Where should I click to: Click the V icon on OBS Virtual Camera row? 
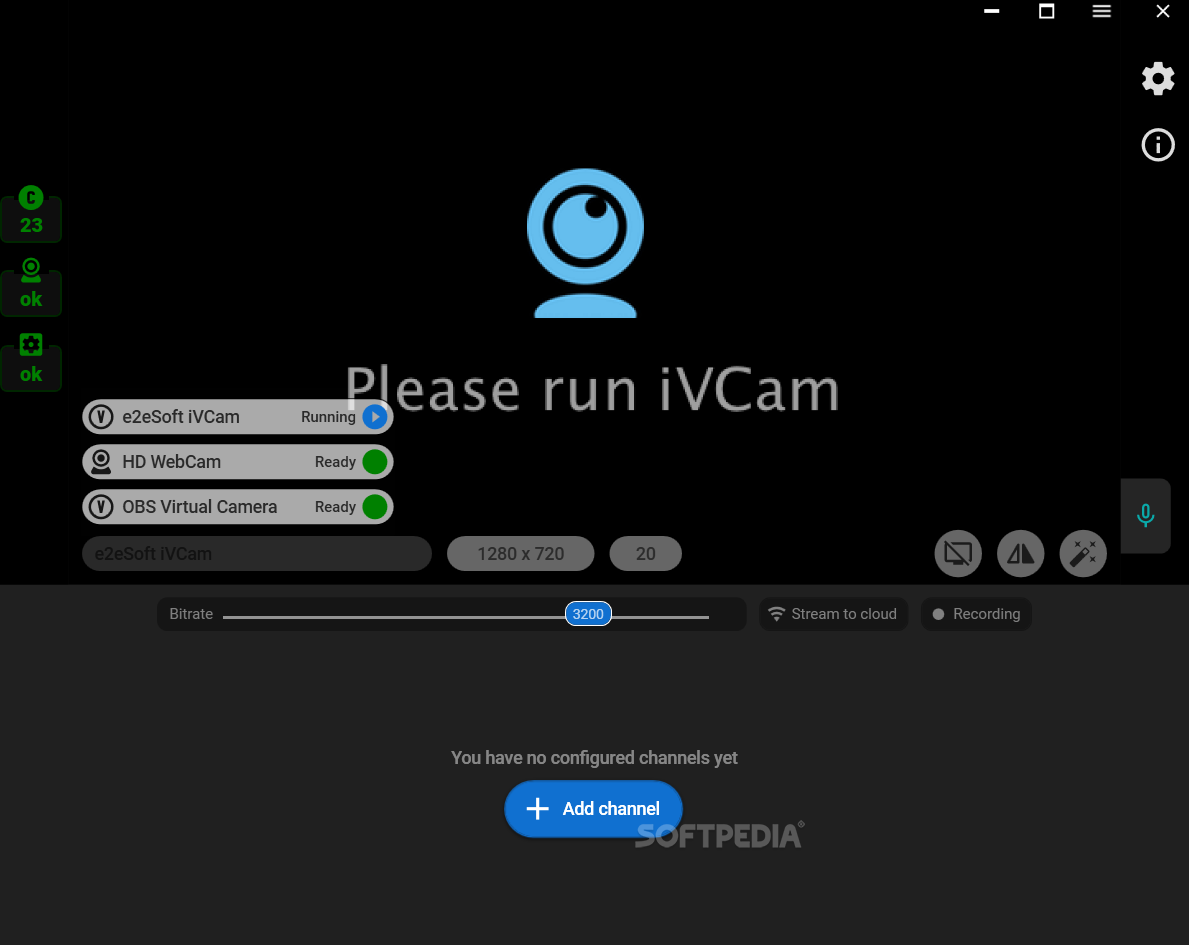coord(101,507)
